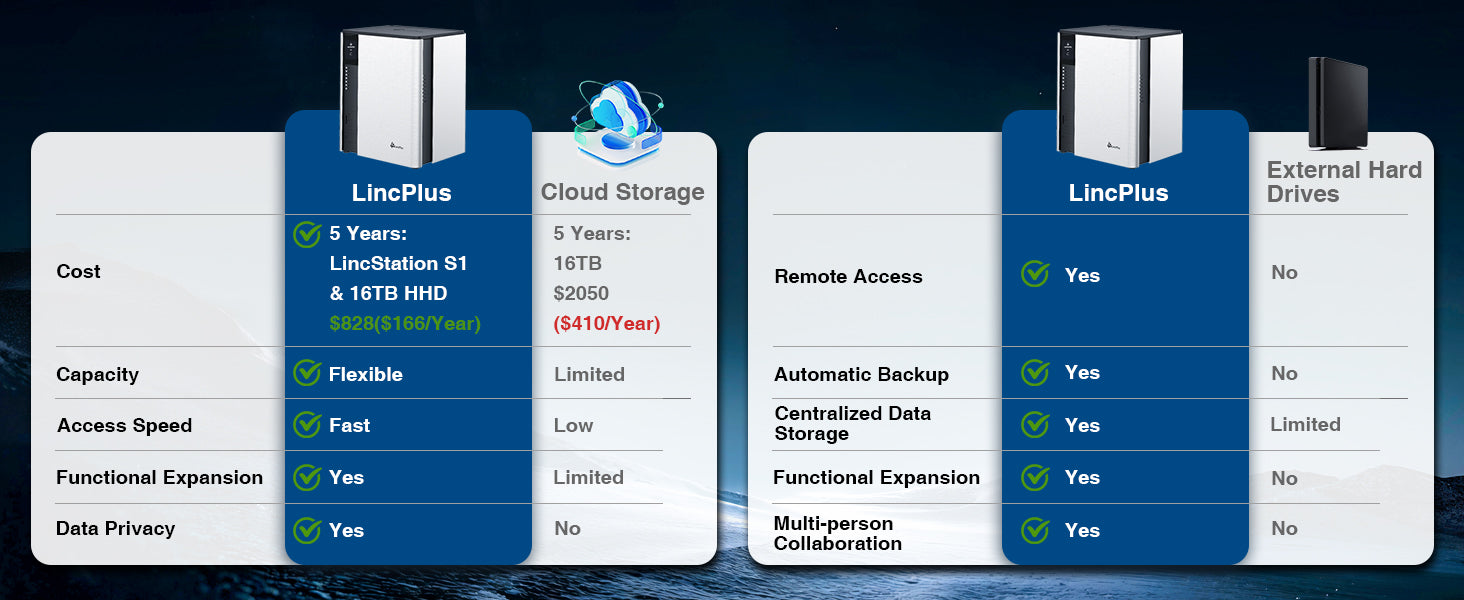1464x600 pixels.
Task: Click the External Hard Drives column heading
Action: (1344, 182)
